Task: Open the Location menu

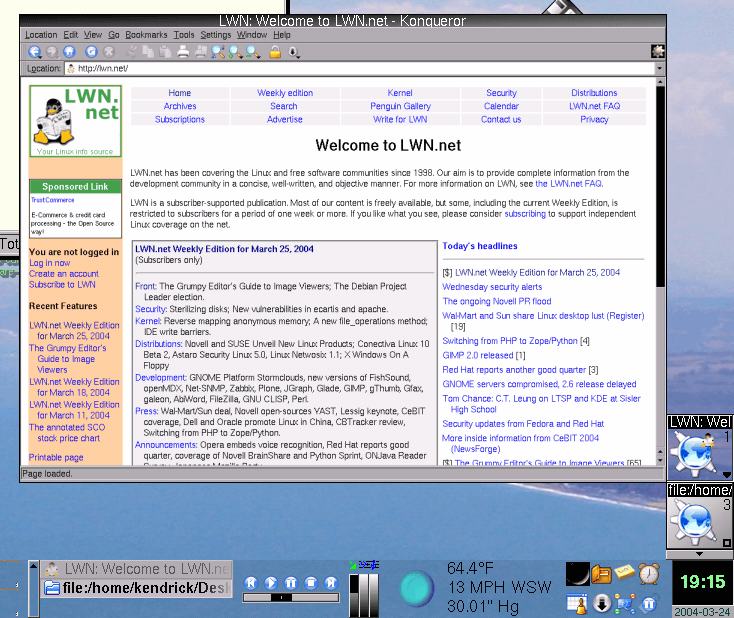Action: coord(41,35)
